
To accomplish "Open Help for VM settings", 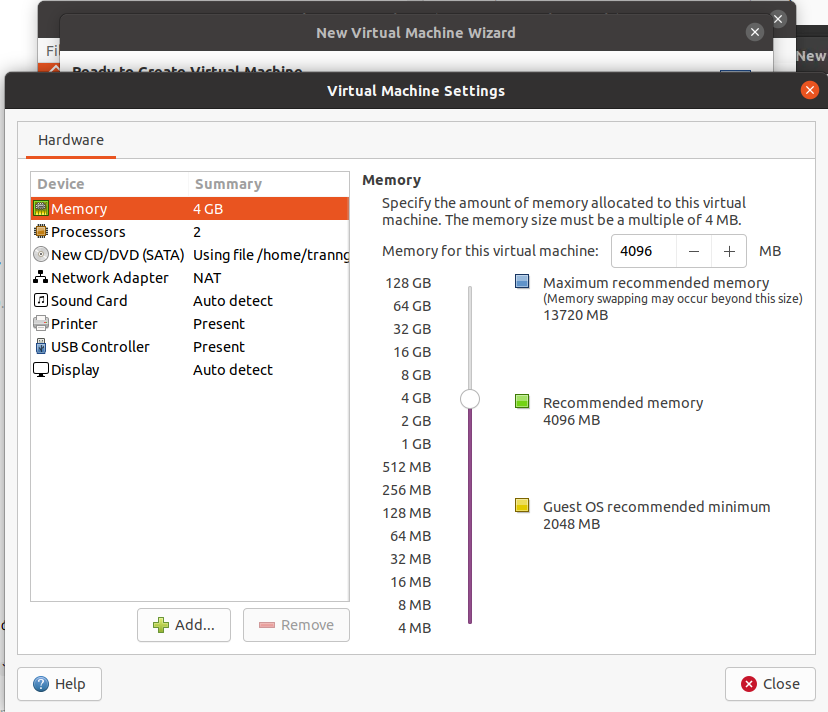I will 59,684.
